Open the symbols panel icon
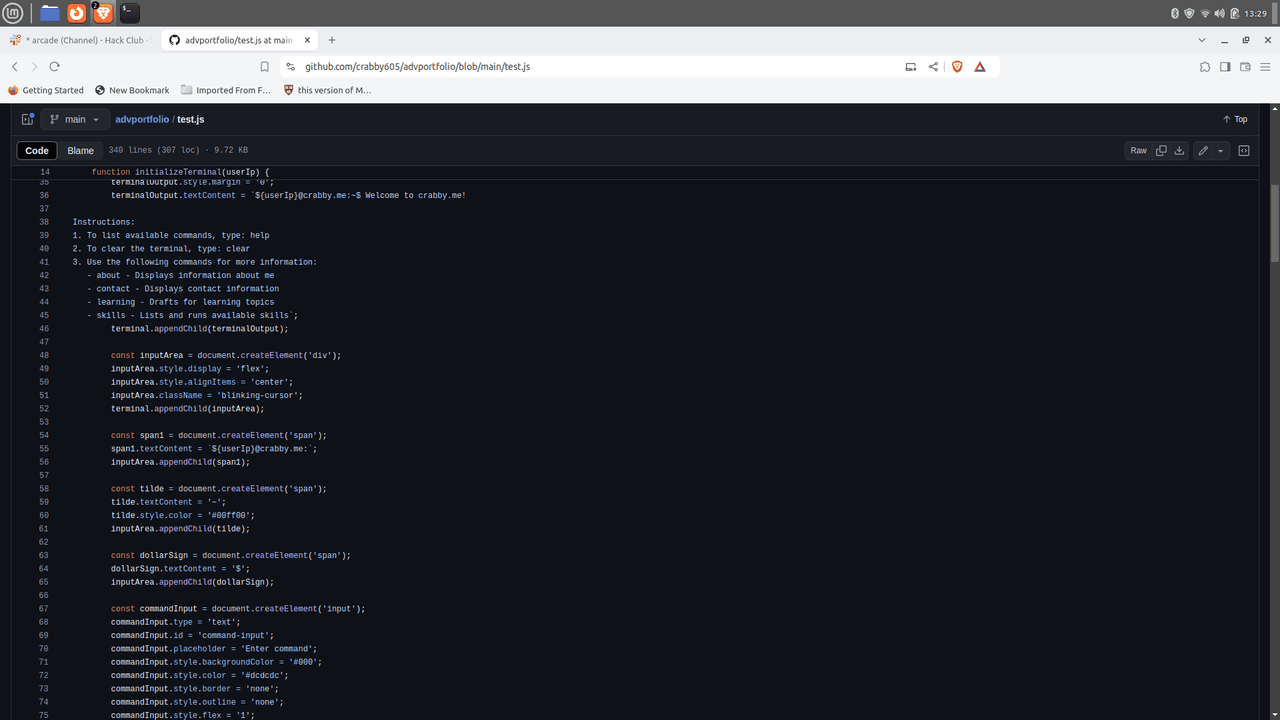Image resolution: width=1280 pixels, height=720 pixels. click(x=1244, y=151)
